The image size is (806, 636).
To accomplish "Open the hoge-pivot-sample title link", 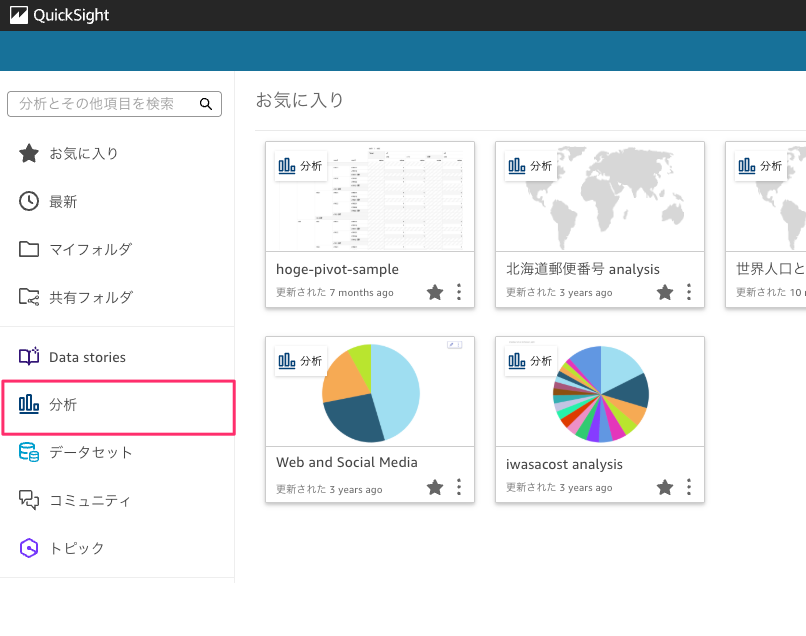I will pos(337,269).
